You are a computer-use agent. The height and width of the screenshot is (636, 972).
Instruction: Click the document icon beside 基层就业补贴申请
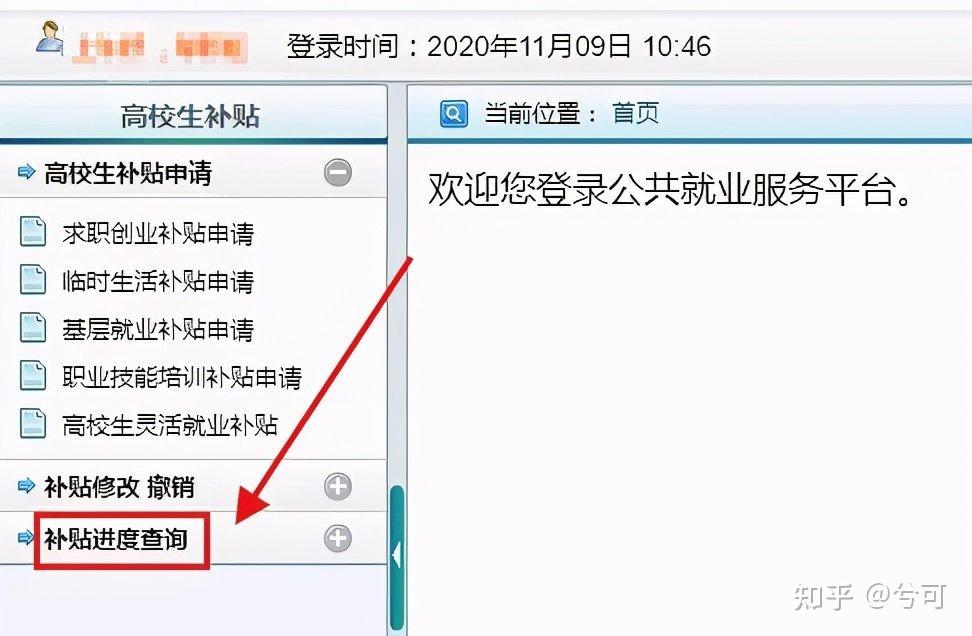(x=33, y=328)
